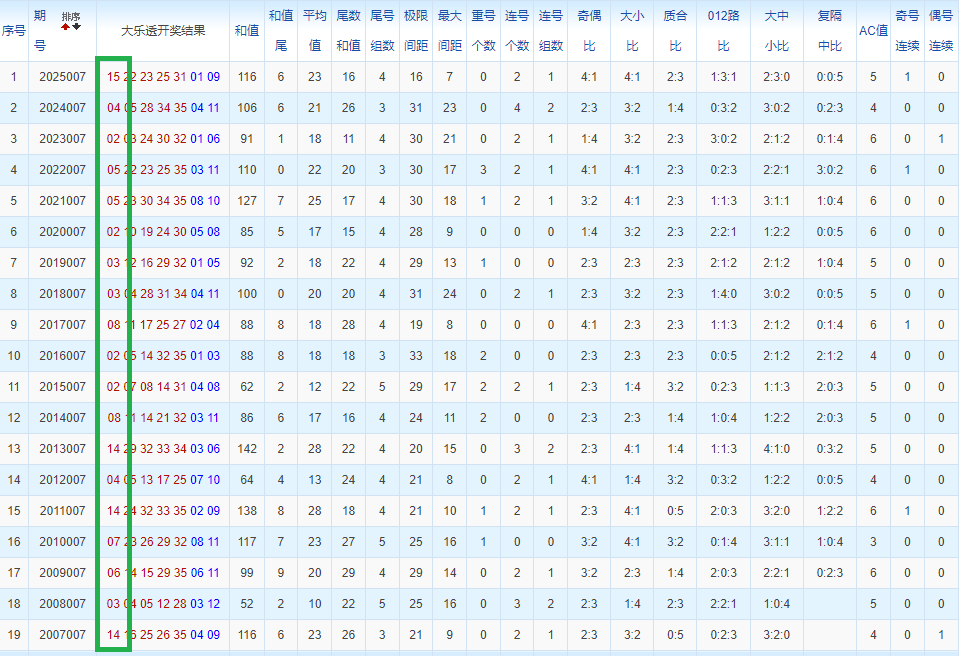This screenshot has height=656, width=964.
Task: Click 平均值 value 10 in row 2008007
Action: 315,604
